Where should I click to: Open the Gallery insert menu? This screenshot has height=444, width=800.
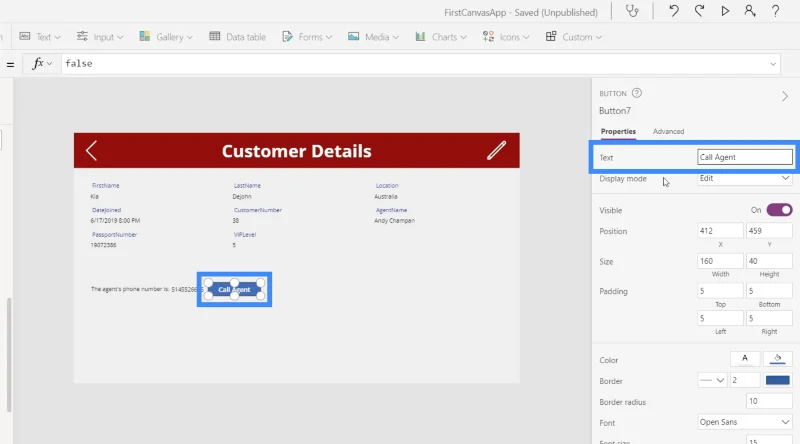[166, 37]
